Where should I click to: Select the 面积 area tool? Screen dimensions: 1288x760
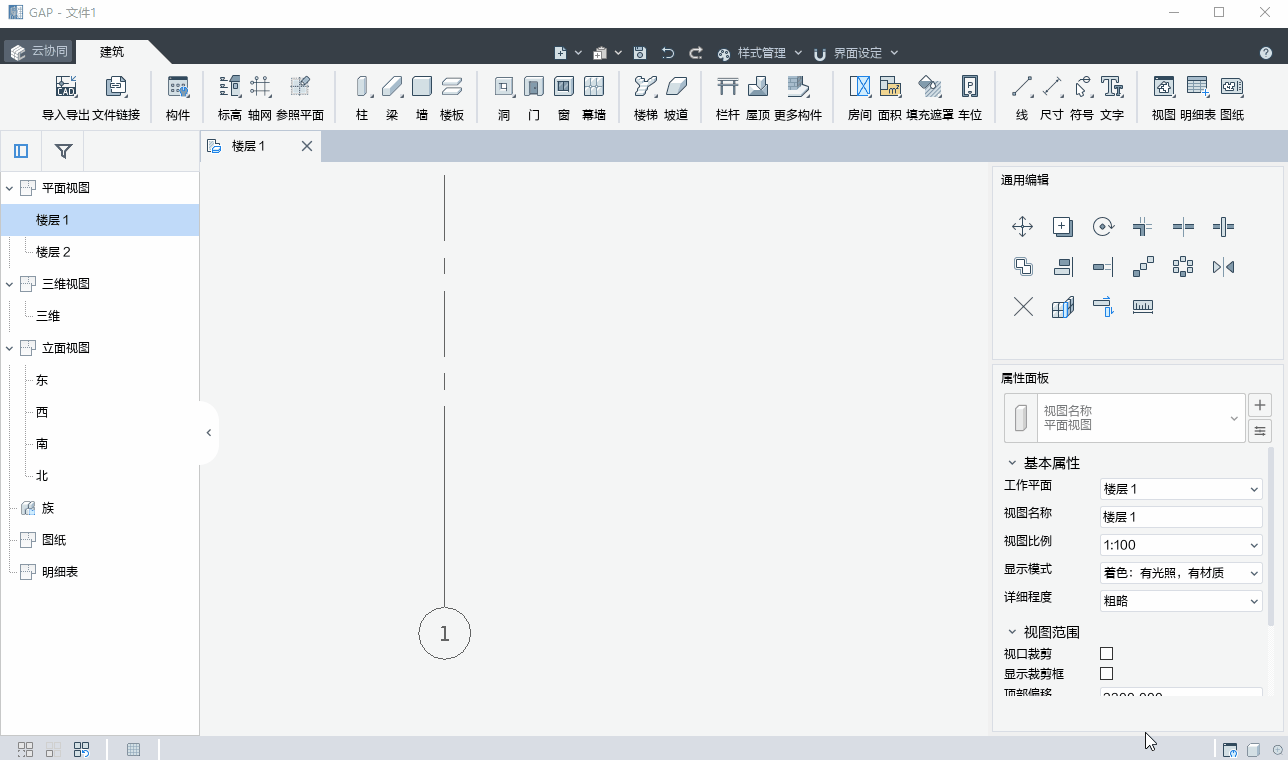[x=890, y=98]
